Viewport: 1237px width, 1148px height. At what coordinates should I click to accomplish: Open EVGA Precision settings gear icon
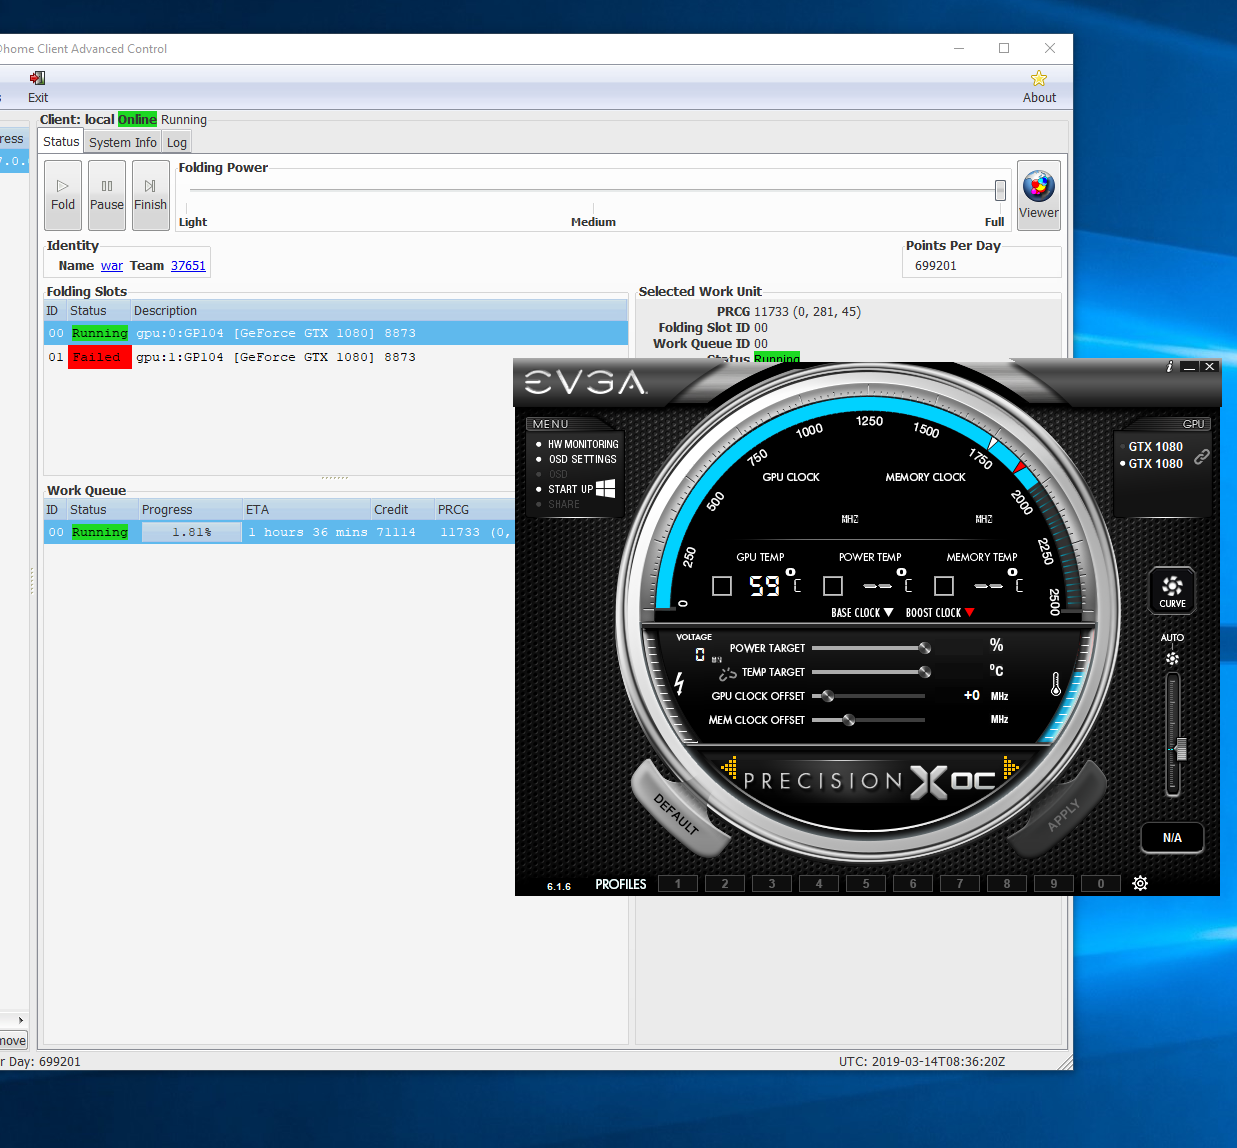click(1140, 883)
